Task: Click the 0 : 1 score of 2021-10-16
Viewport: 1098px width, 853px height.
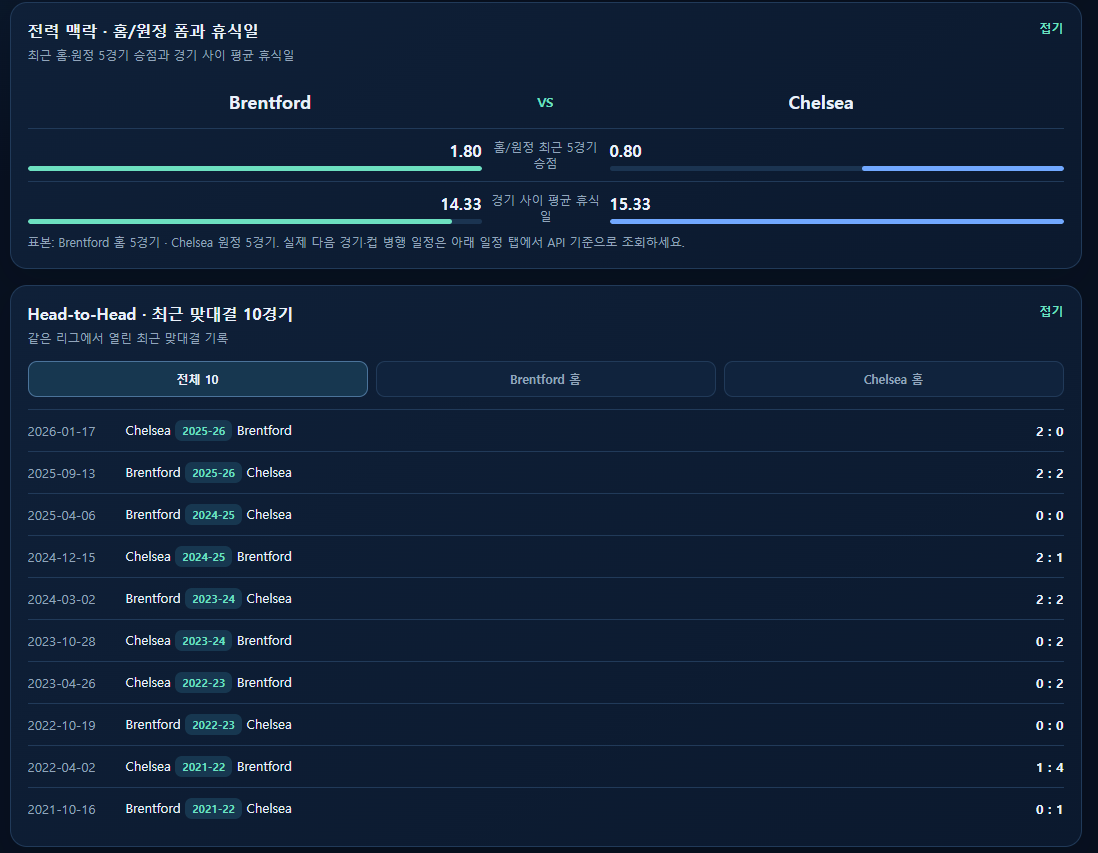Action: [1050, 810]
